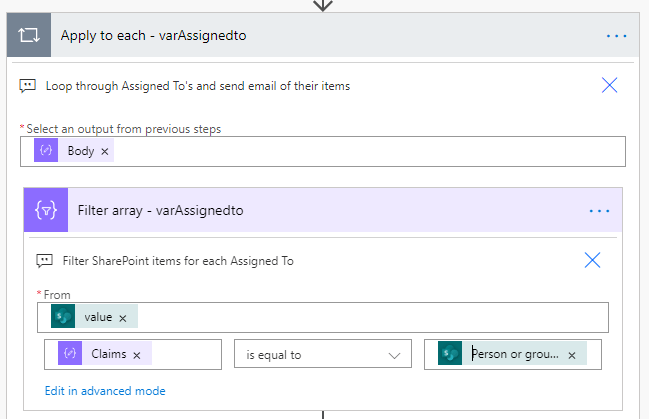Click the loop note comment icon
Viewport: 649px width, 419px height.
29,86
